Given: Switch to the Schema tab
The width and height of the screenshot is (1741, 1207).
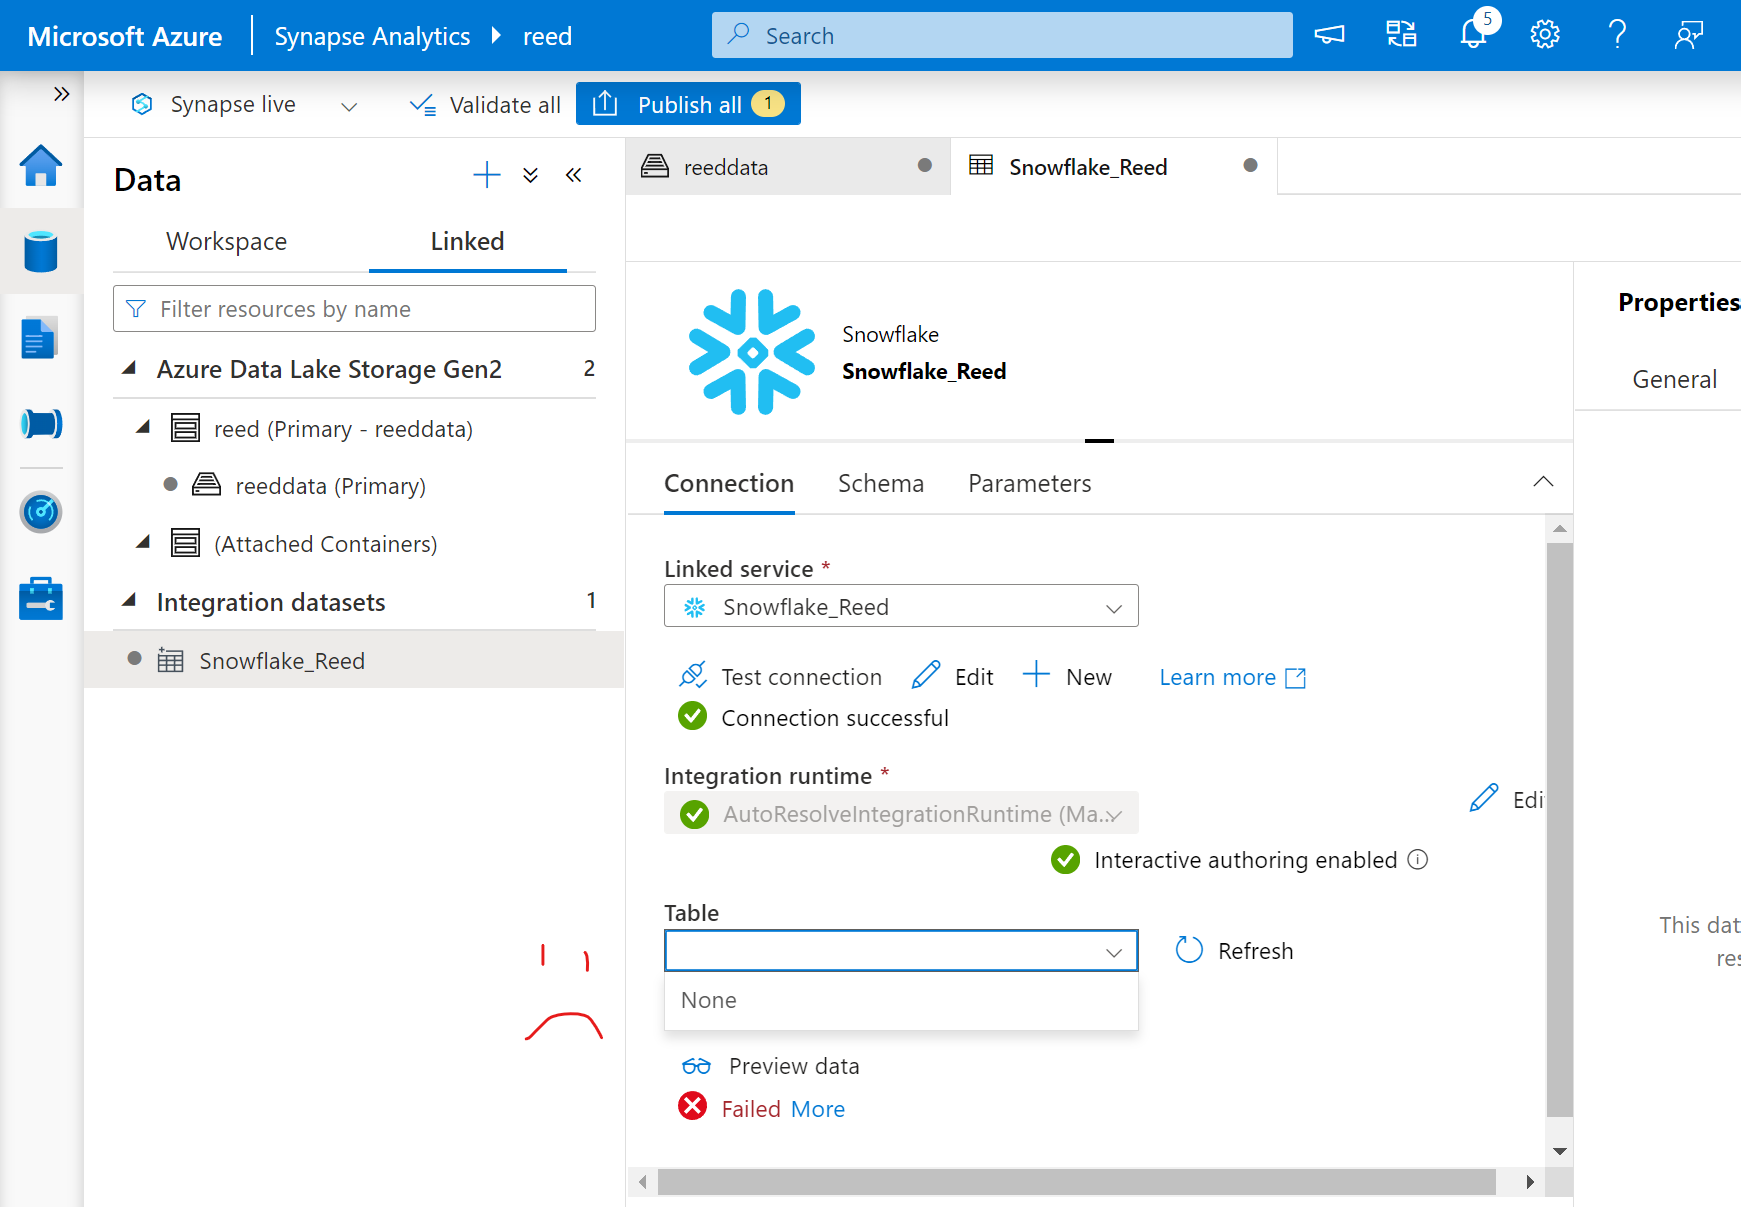Looking at the screenshot, I should click(880, 483).
